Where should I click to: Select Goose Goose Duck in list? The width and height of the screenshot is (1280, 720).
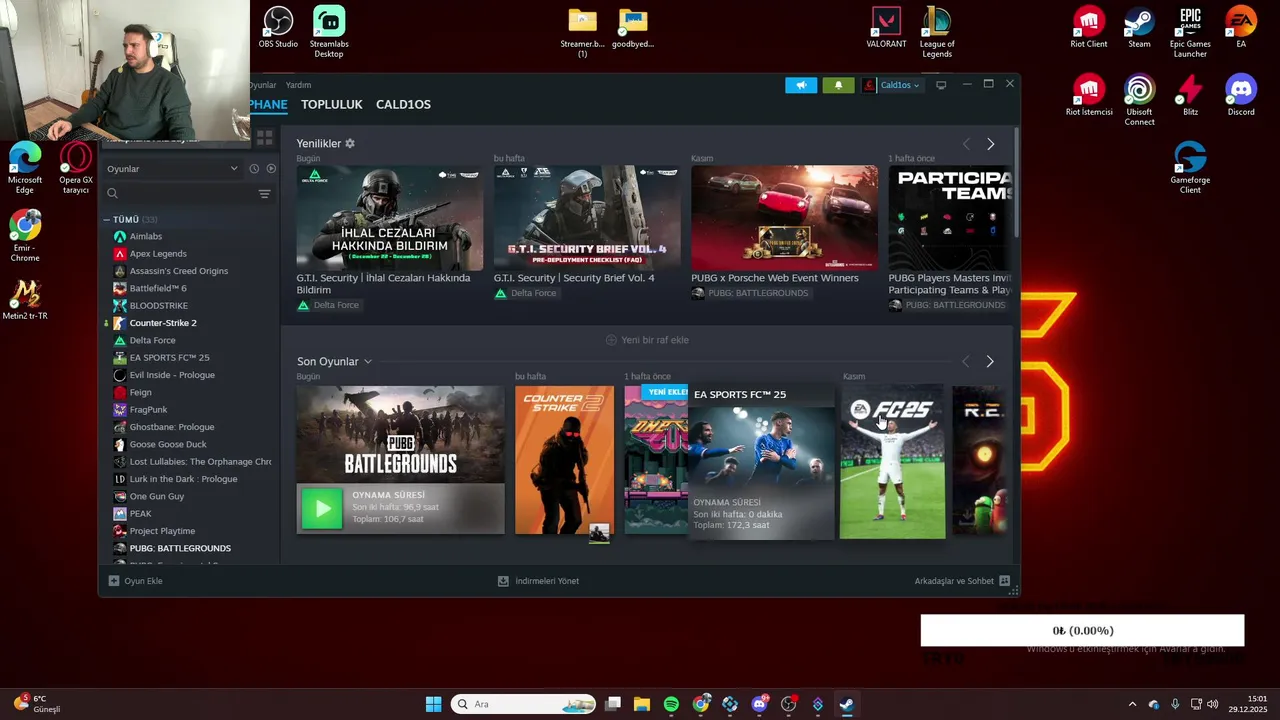click(168, 444)
